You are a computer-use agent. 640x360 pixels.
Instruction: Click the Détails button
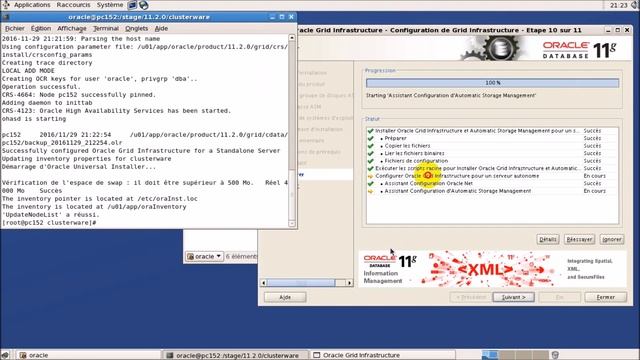coord(548,240)
